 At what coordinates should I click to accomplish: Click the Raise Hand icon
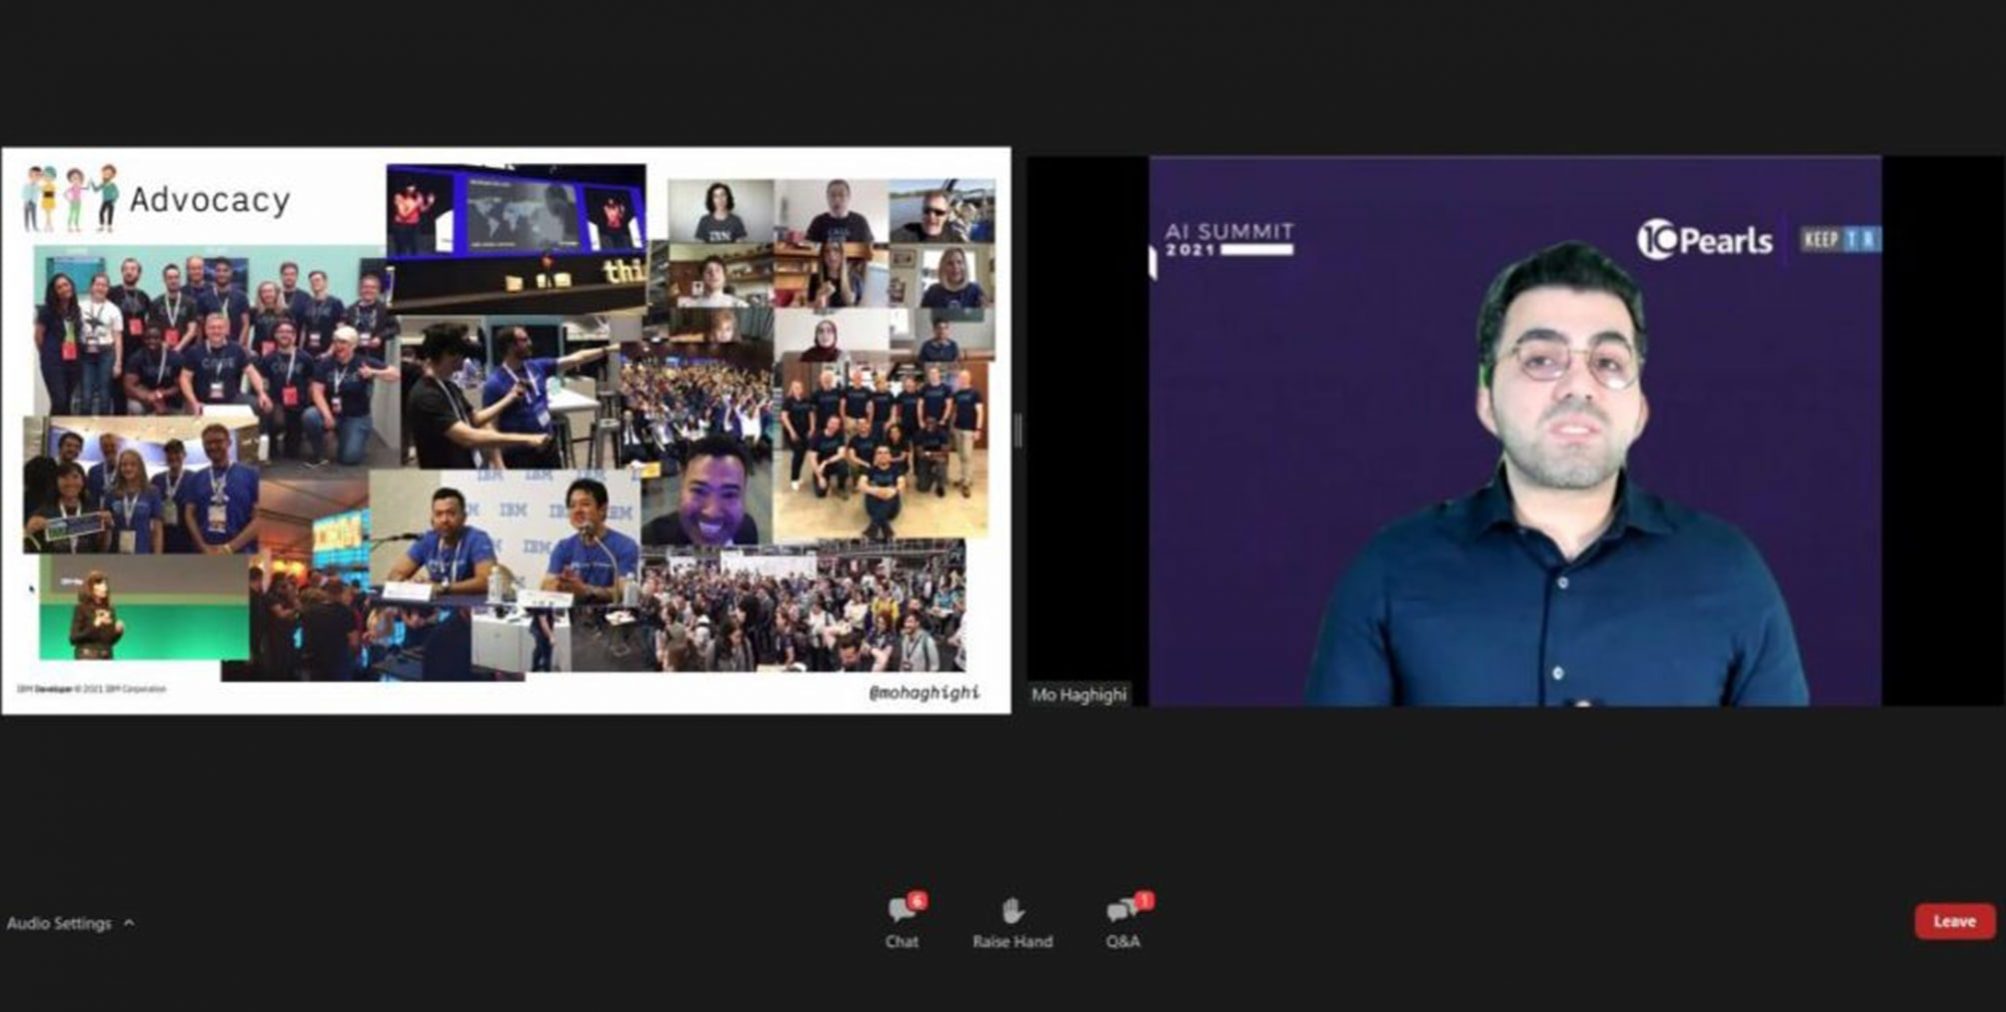click(x=1012, y=911)
